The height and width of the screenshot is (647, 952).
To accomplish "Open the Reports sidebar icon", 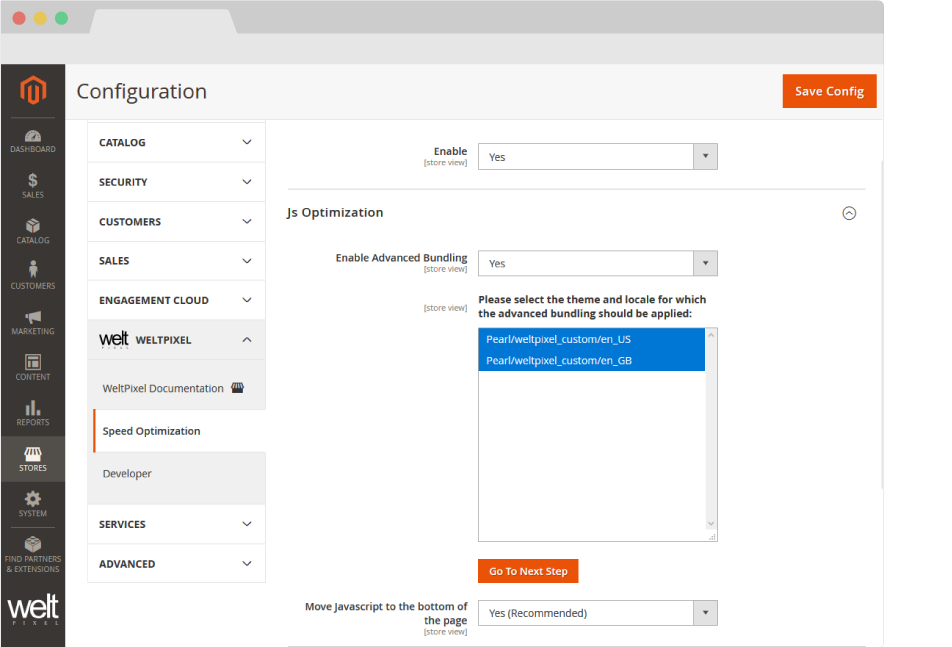I will click(x=33, y=408).
